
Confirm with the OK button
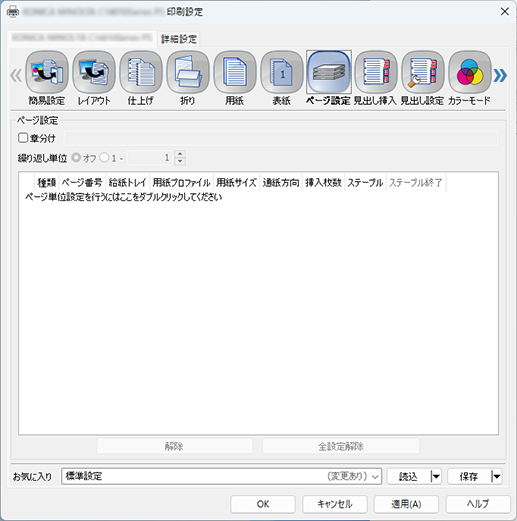point(263,504)
